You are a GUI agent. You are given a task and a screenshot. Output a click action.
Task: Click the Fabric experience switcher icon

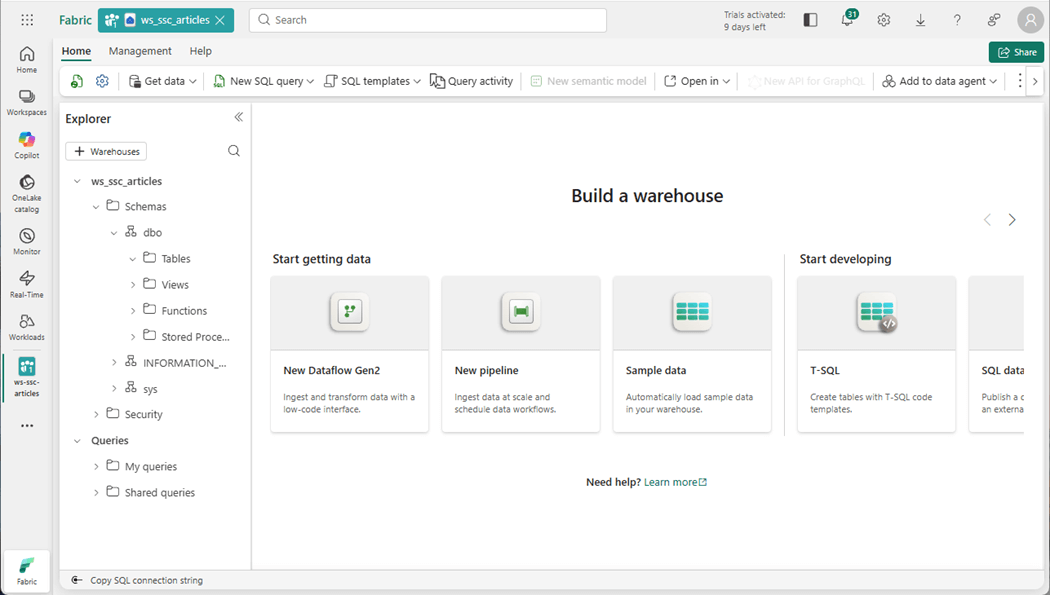(x=27, y=571)
